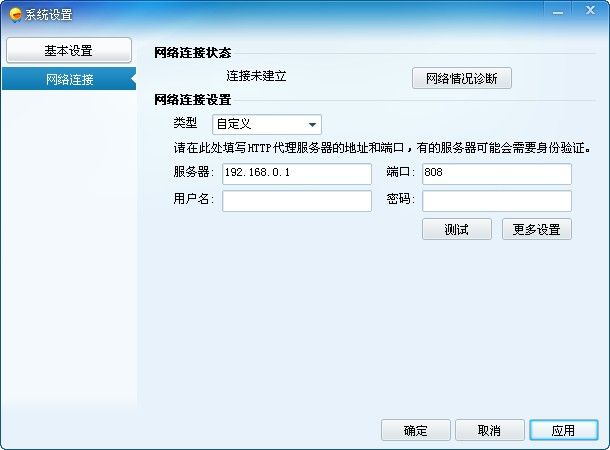Expand the 类型 dropdown showing 自定义
The height and width of the screenshot is (450, 610).
pyautogui.click(x=267, y=124)
